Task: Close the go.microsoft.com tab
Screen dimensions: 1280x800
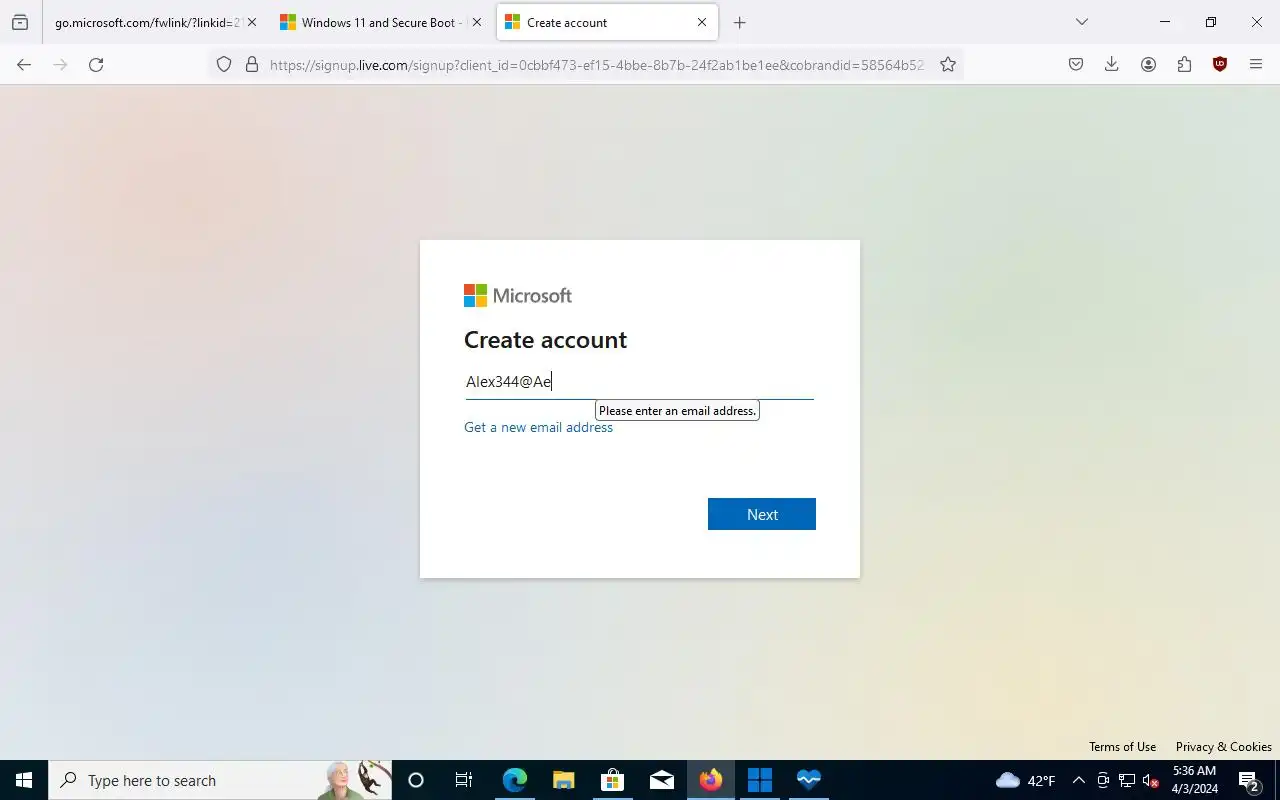Action: pyautogui.click(x=251, y=22)
